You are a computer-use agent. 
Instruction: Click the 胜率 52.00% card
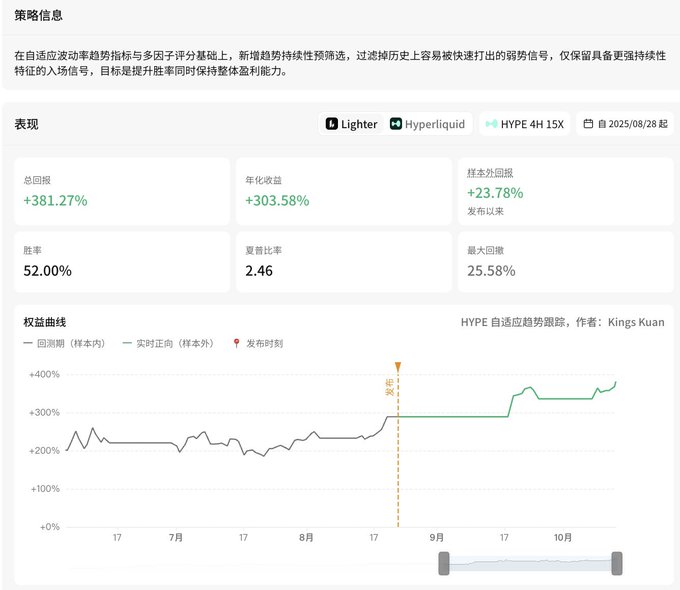click(122, 262)
